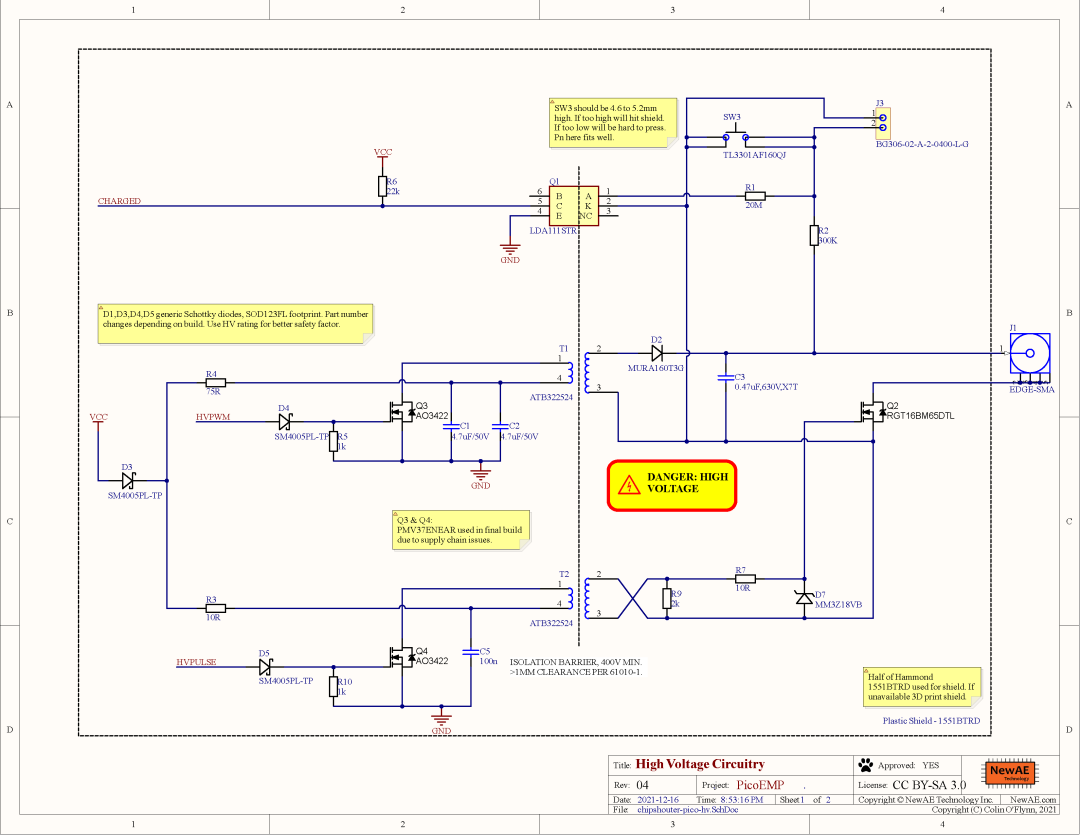Click the SW3 height note

(x=613, y=123)
